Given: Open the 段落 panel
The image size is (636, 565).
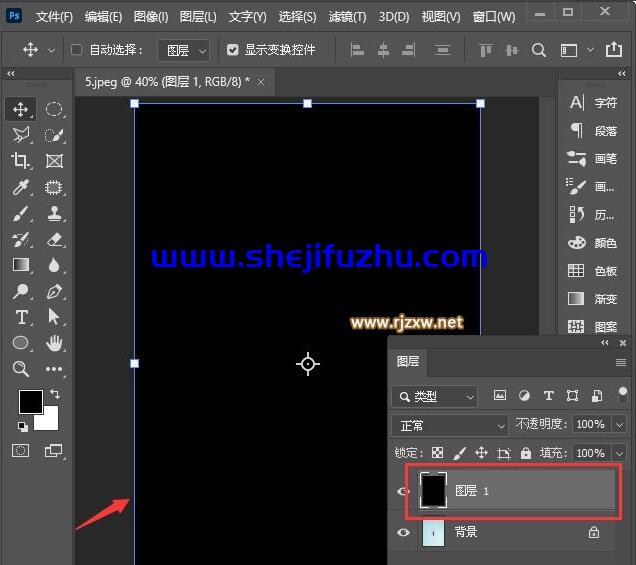Looking at the screenshot, I should (593, 131).
